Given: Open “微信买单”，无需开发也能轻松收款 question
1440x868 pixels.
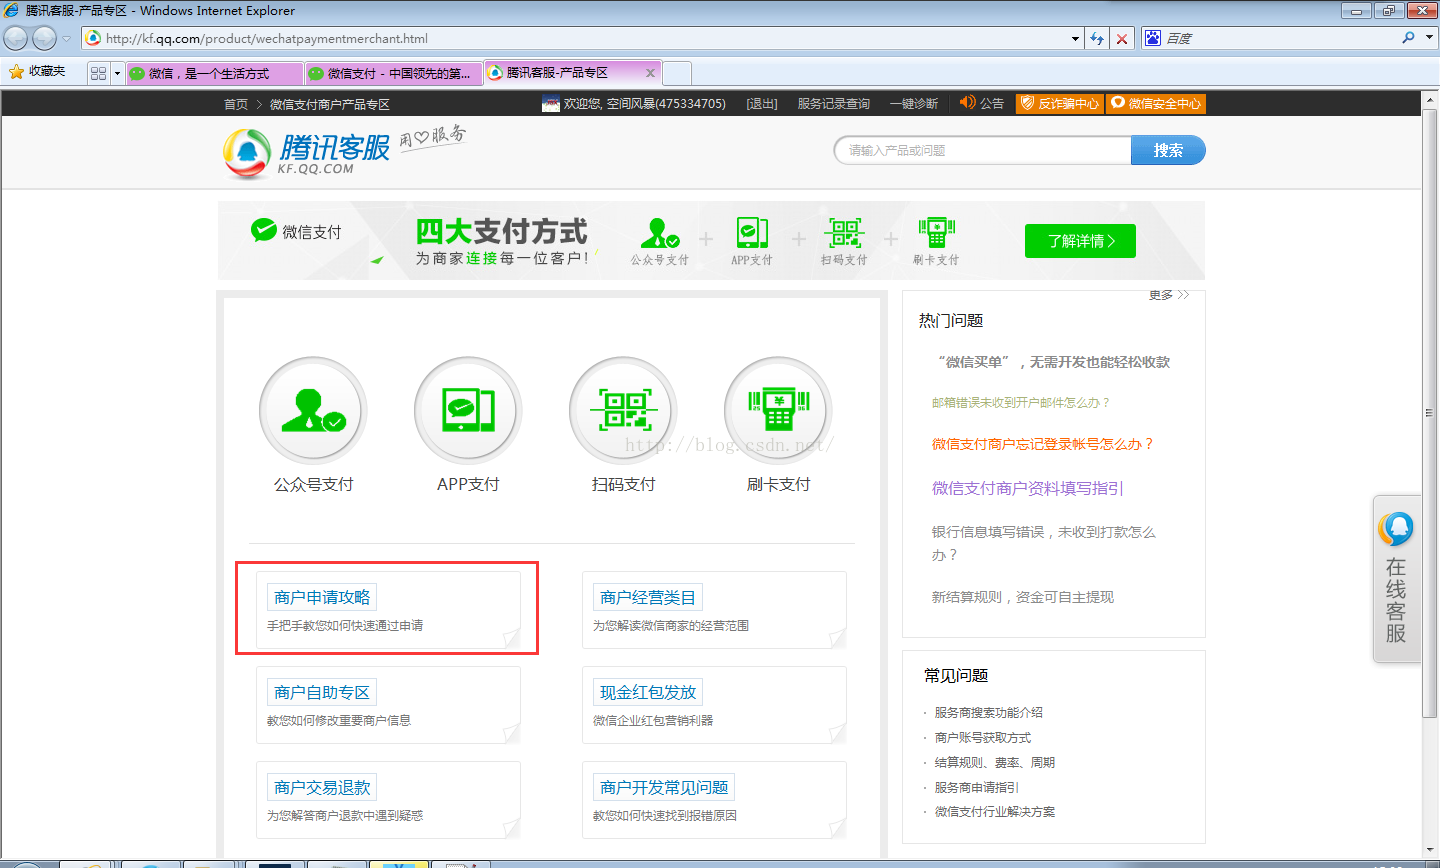Looking at the screenshot, I should point(1054,362).
